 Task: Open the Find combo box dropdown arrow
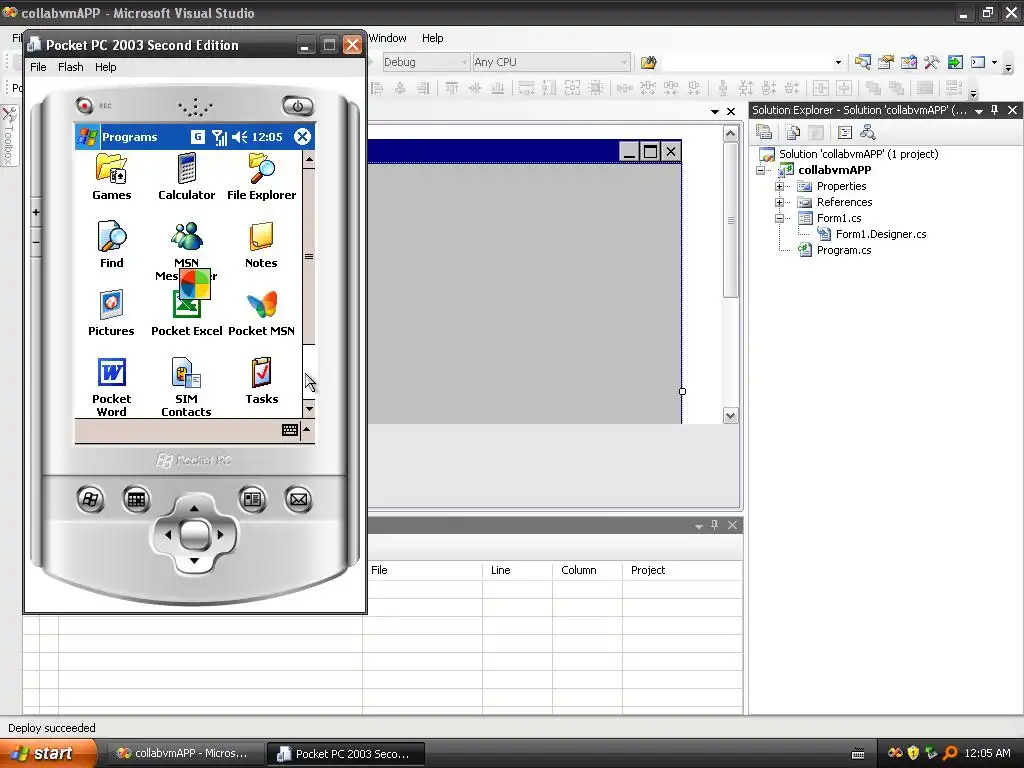click(838, 63)
